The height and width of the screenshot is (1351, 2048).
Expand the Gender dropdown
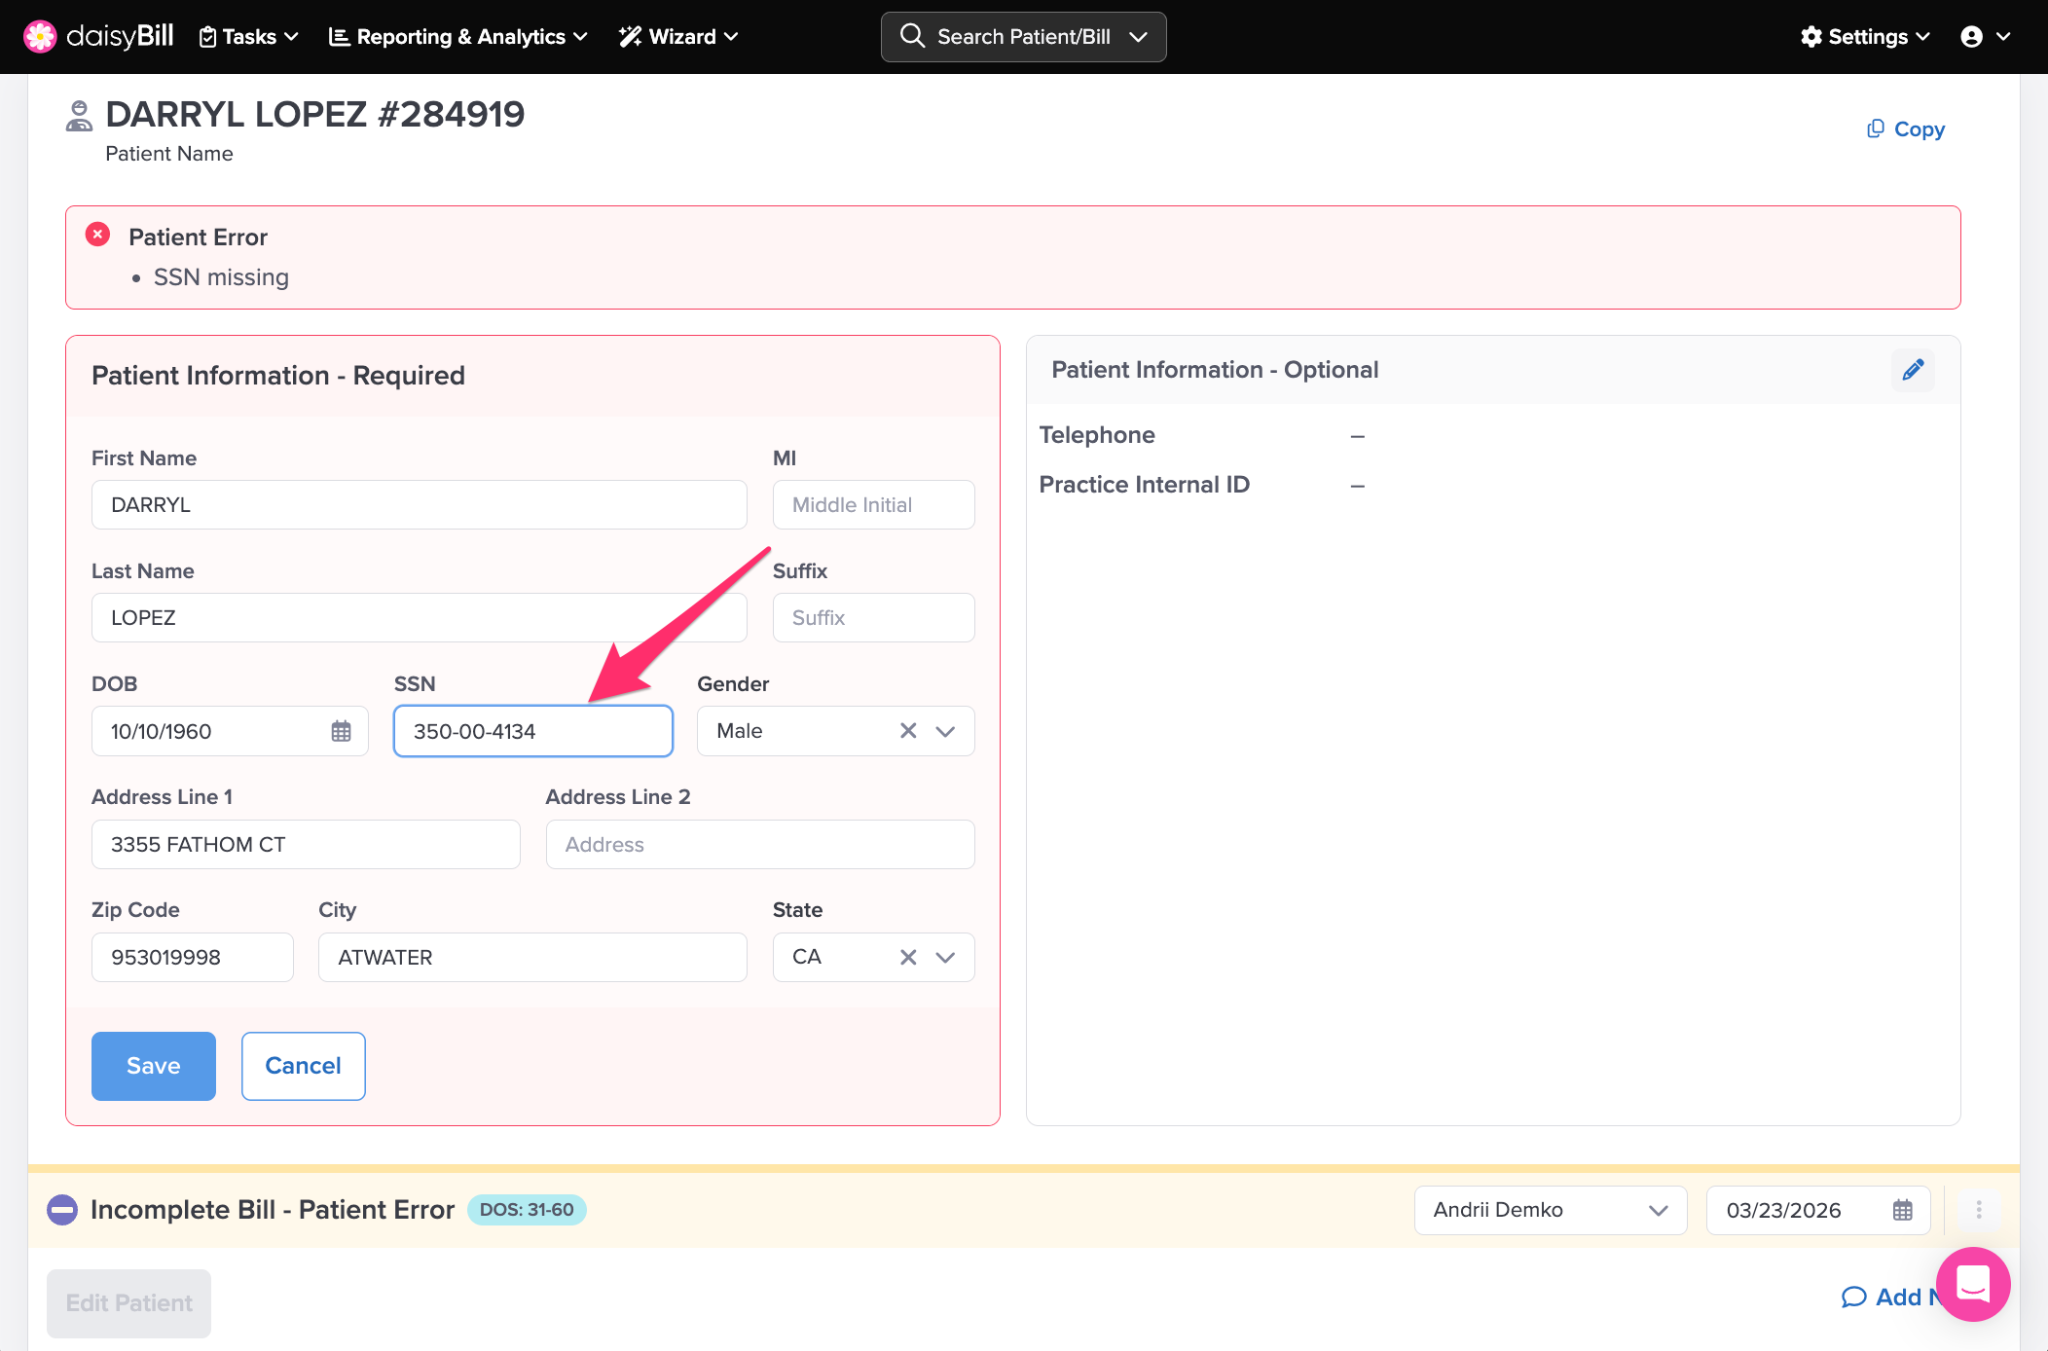click(x=945, y=731)
